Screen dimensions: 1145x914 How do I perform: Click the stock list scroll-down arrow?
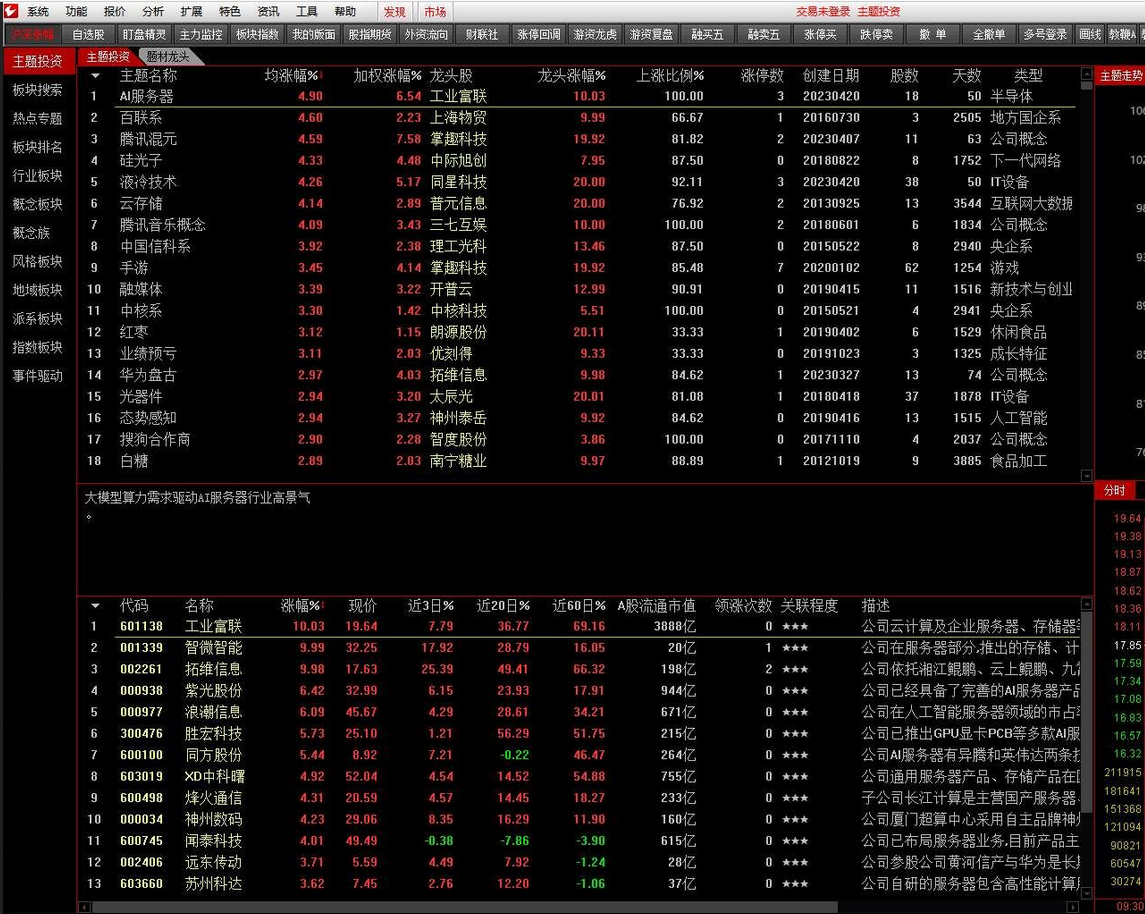pos(1086,894)
